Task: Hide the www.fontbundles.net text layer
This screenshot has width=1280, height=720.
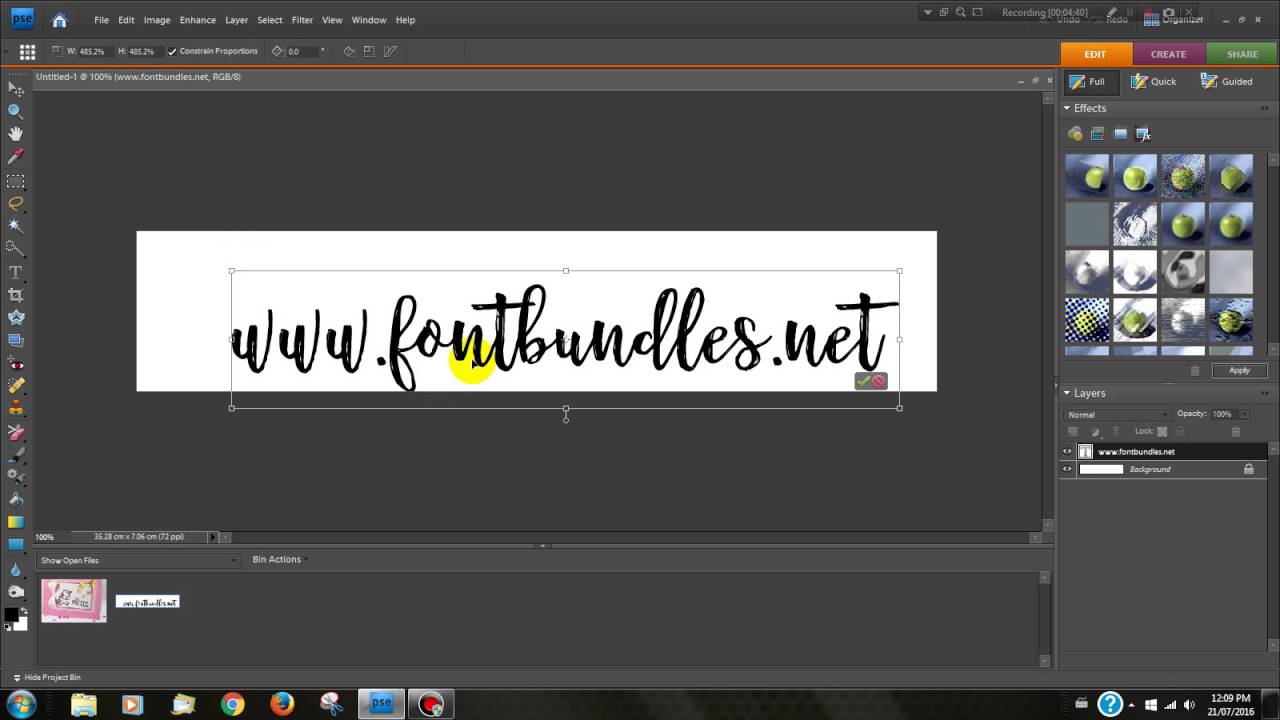Action: click(x=1067, y=451)
